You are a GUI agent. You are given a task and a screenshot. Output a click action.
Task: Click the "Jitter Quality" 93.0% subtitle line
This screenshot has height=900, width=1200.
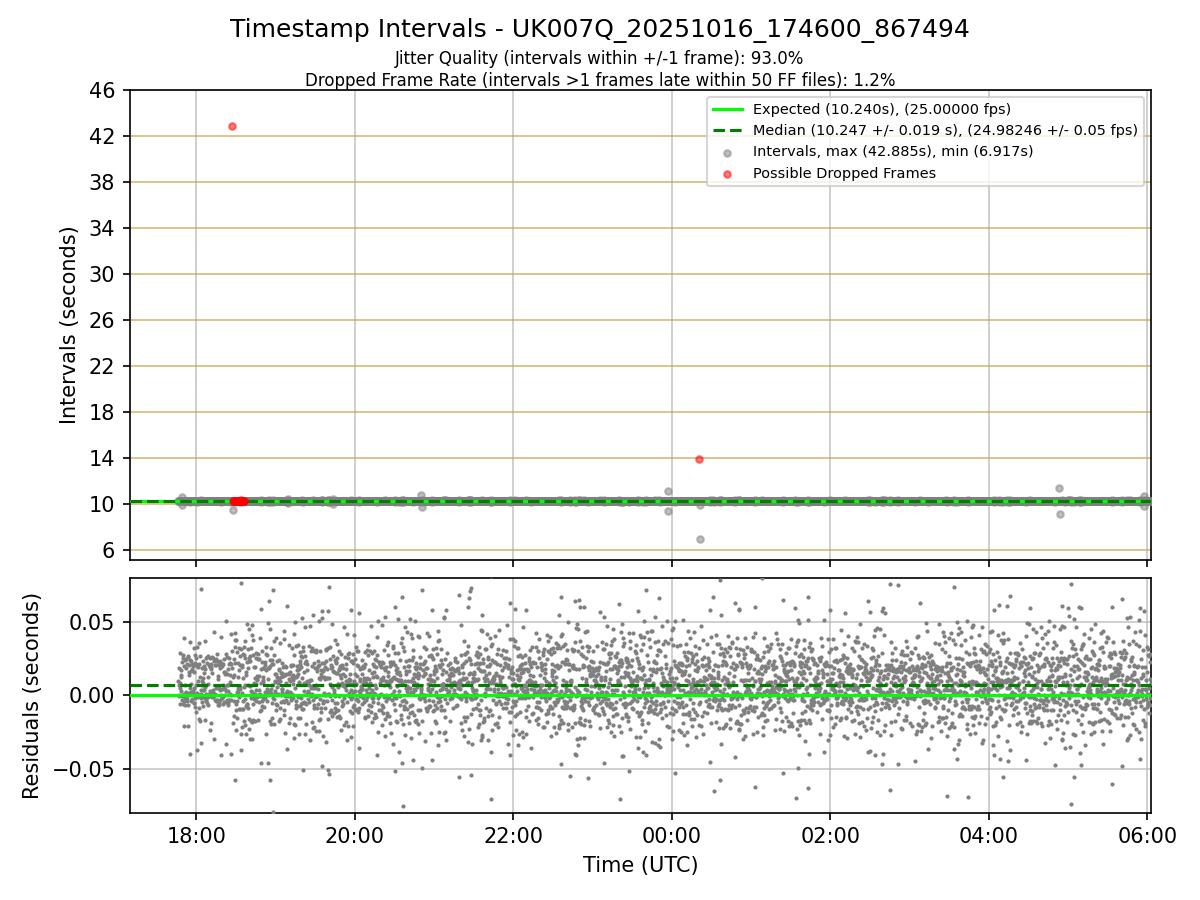(599, 59)
